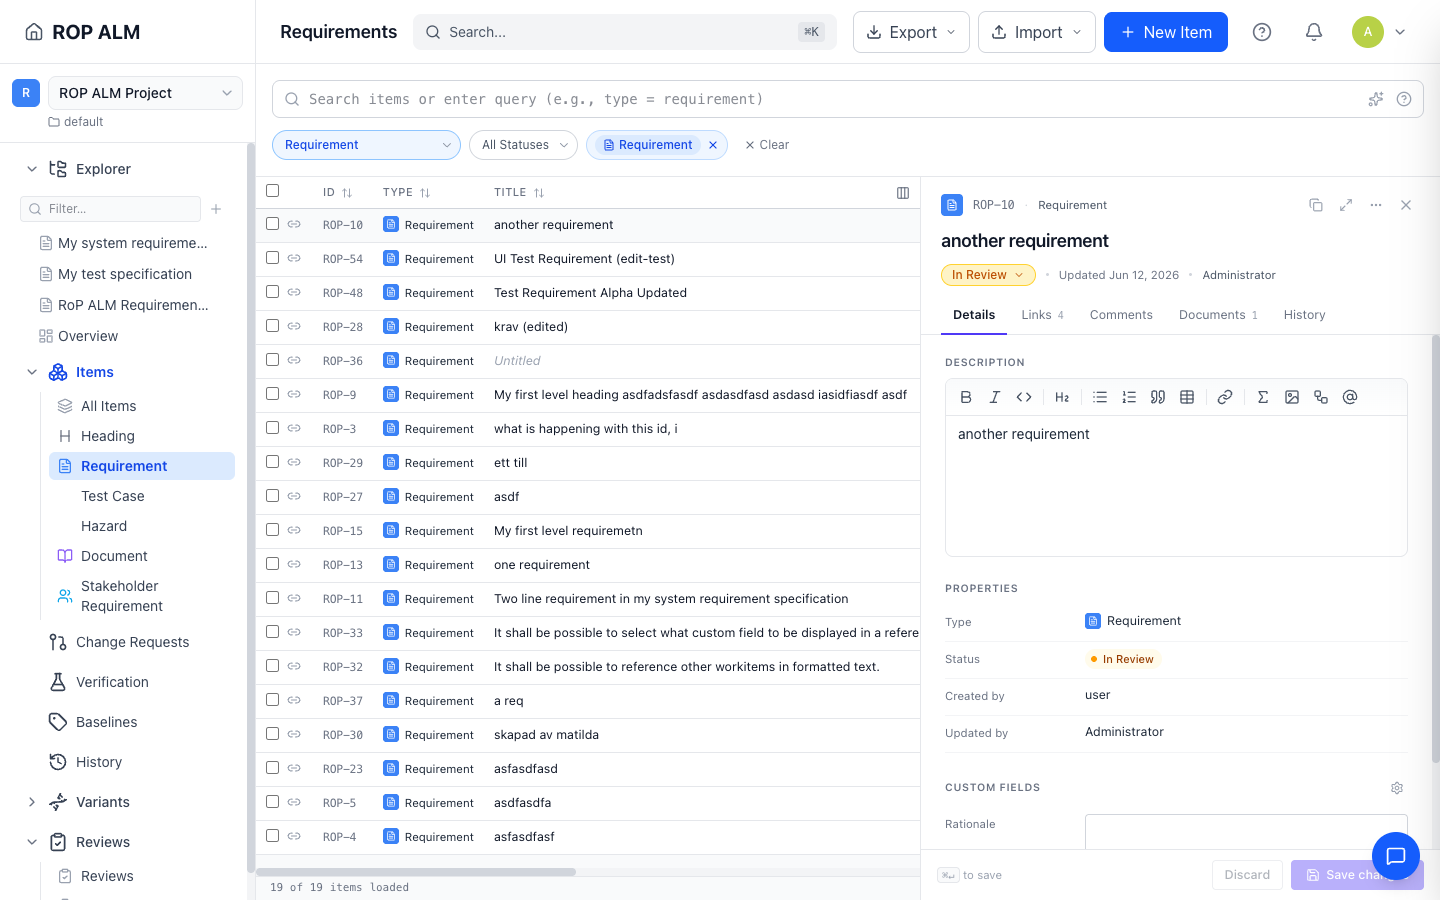Screen dimensions: 1440x900
Task: Focus the global Search field
Action: (x=625, y=32)
